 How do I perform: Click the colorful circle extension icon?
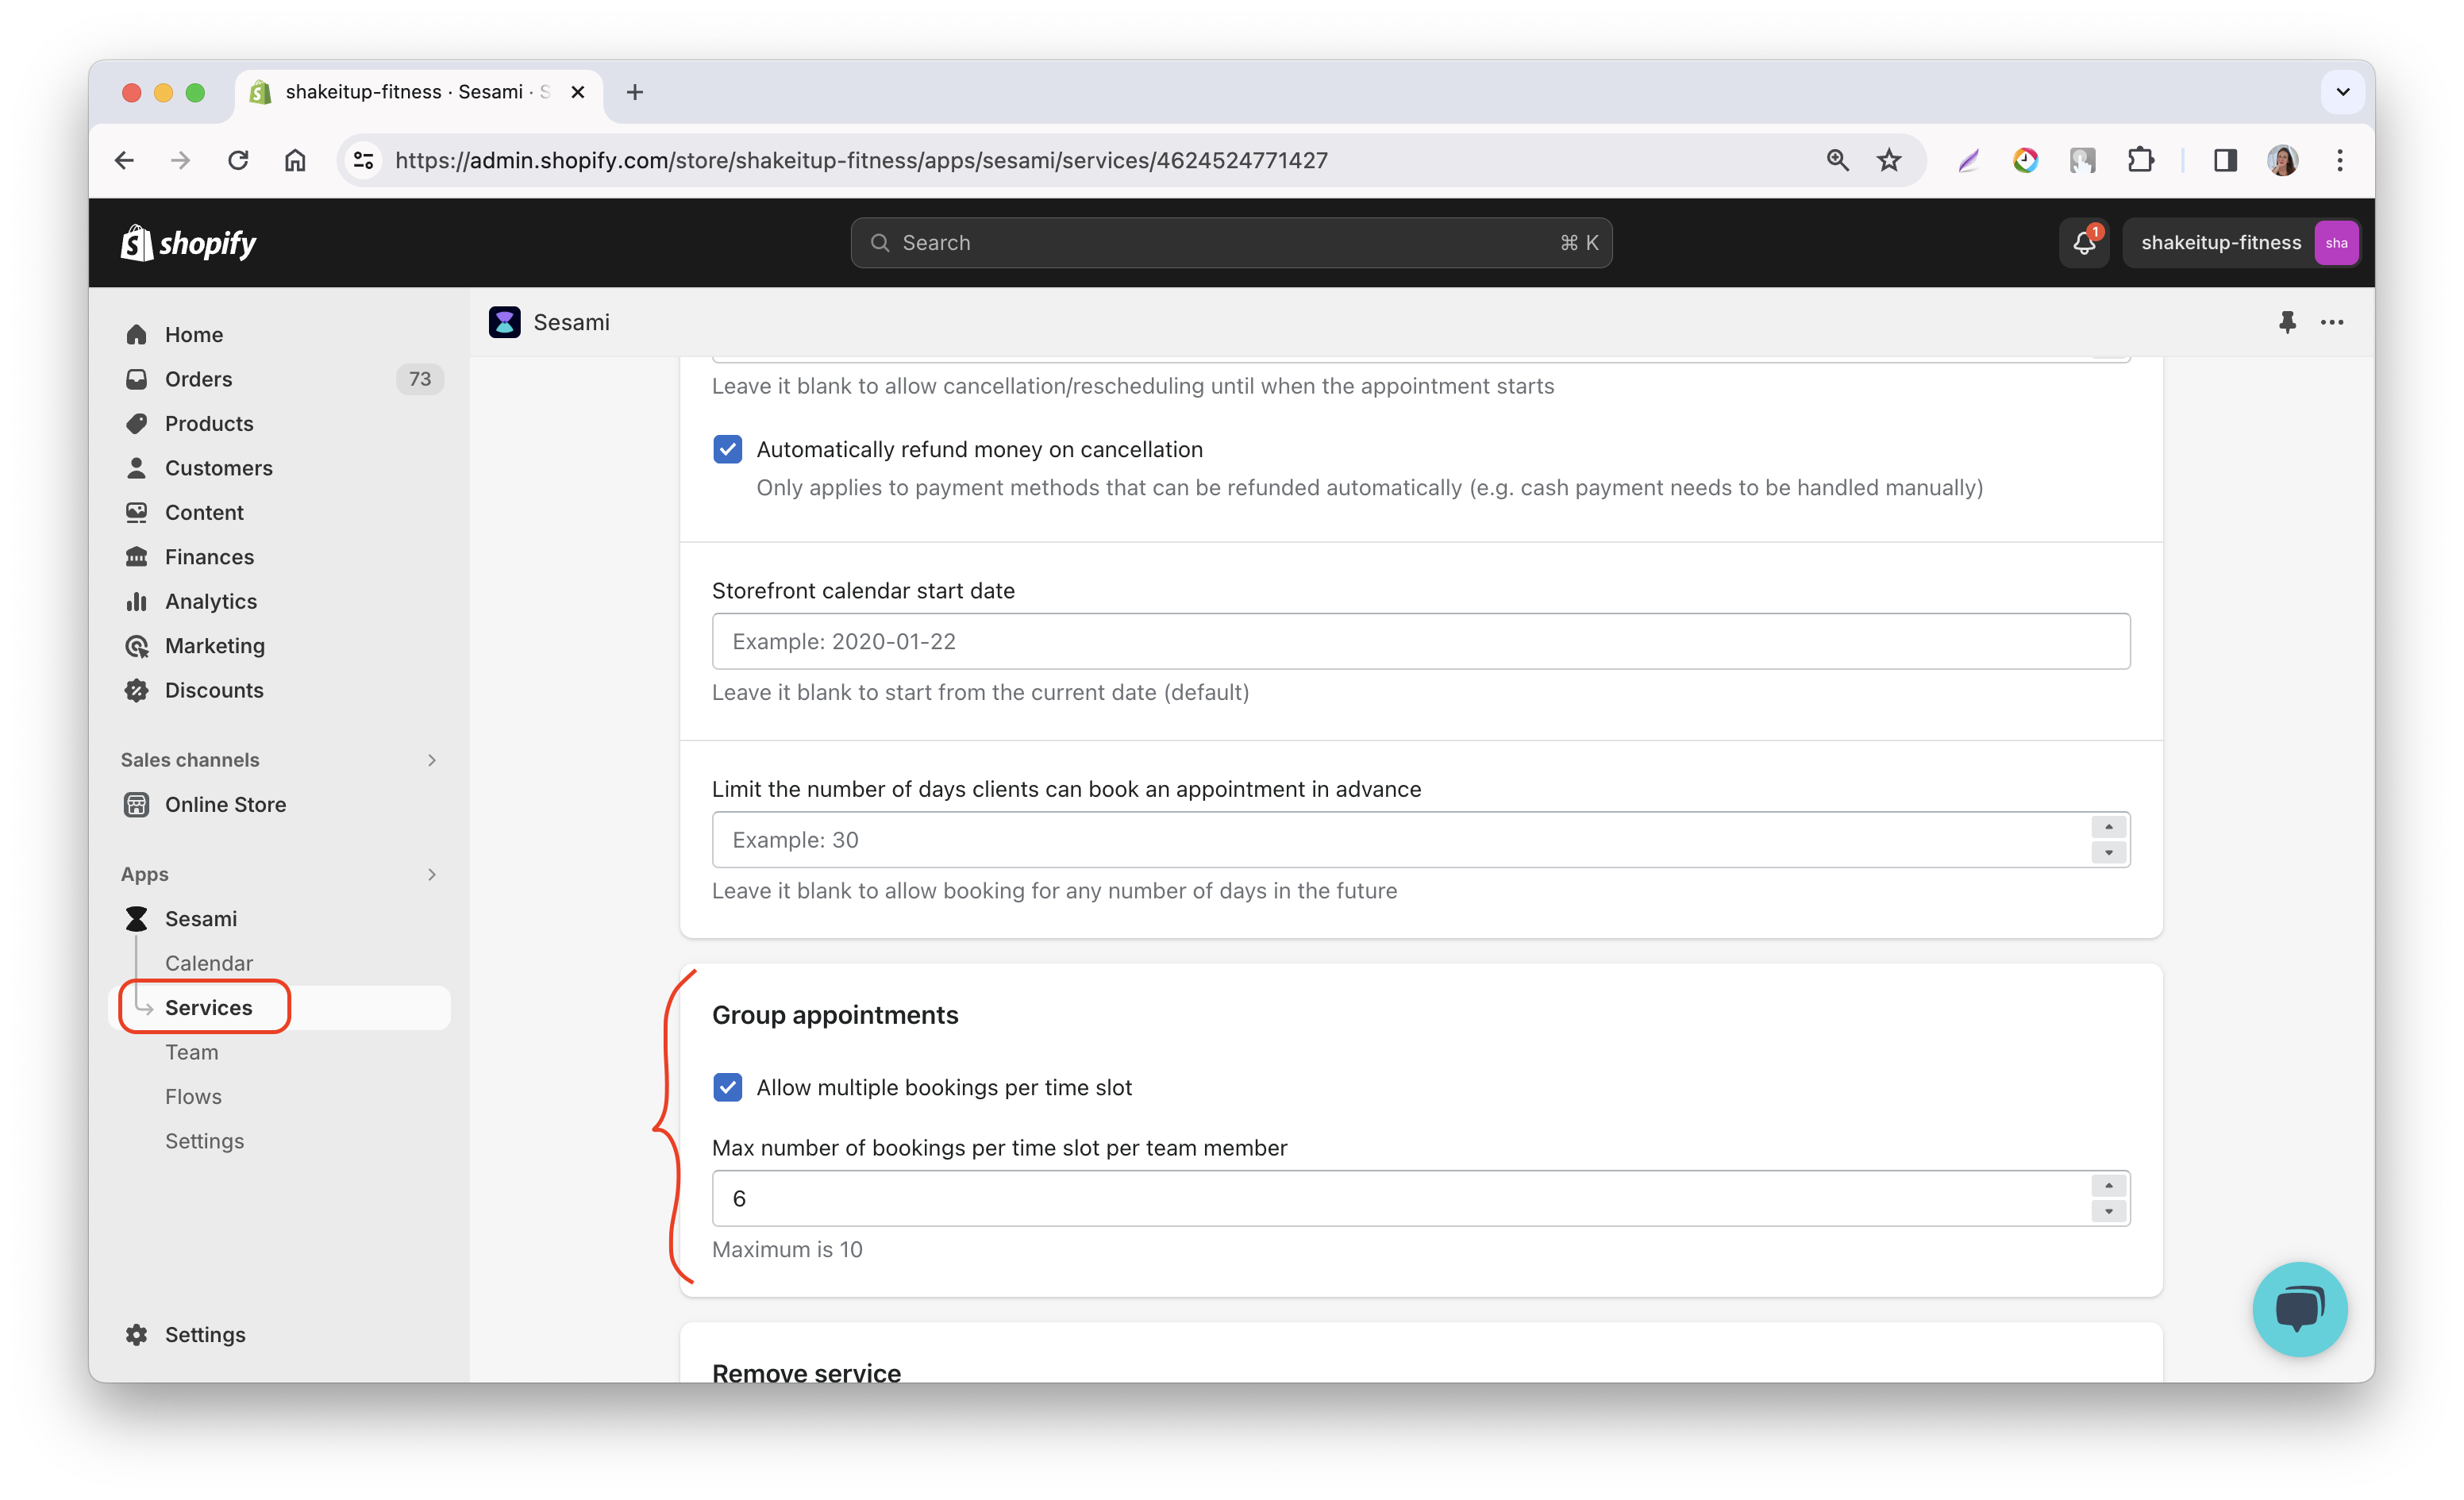(x=2025, y=160)
